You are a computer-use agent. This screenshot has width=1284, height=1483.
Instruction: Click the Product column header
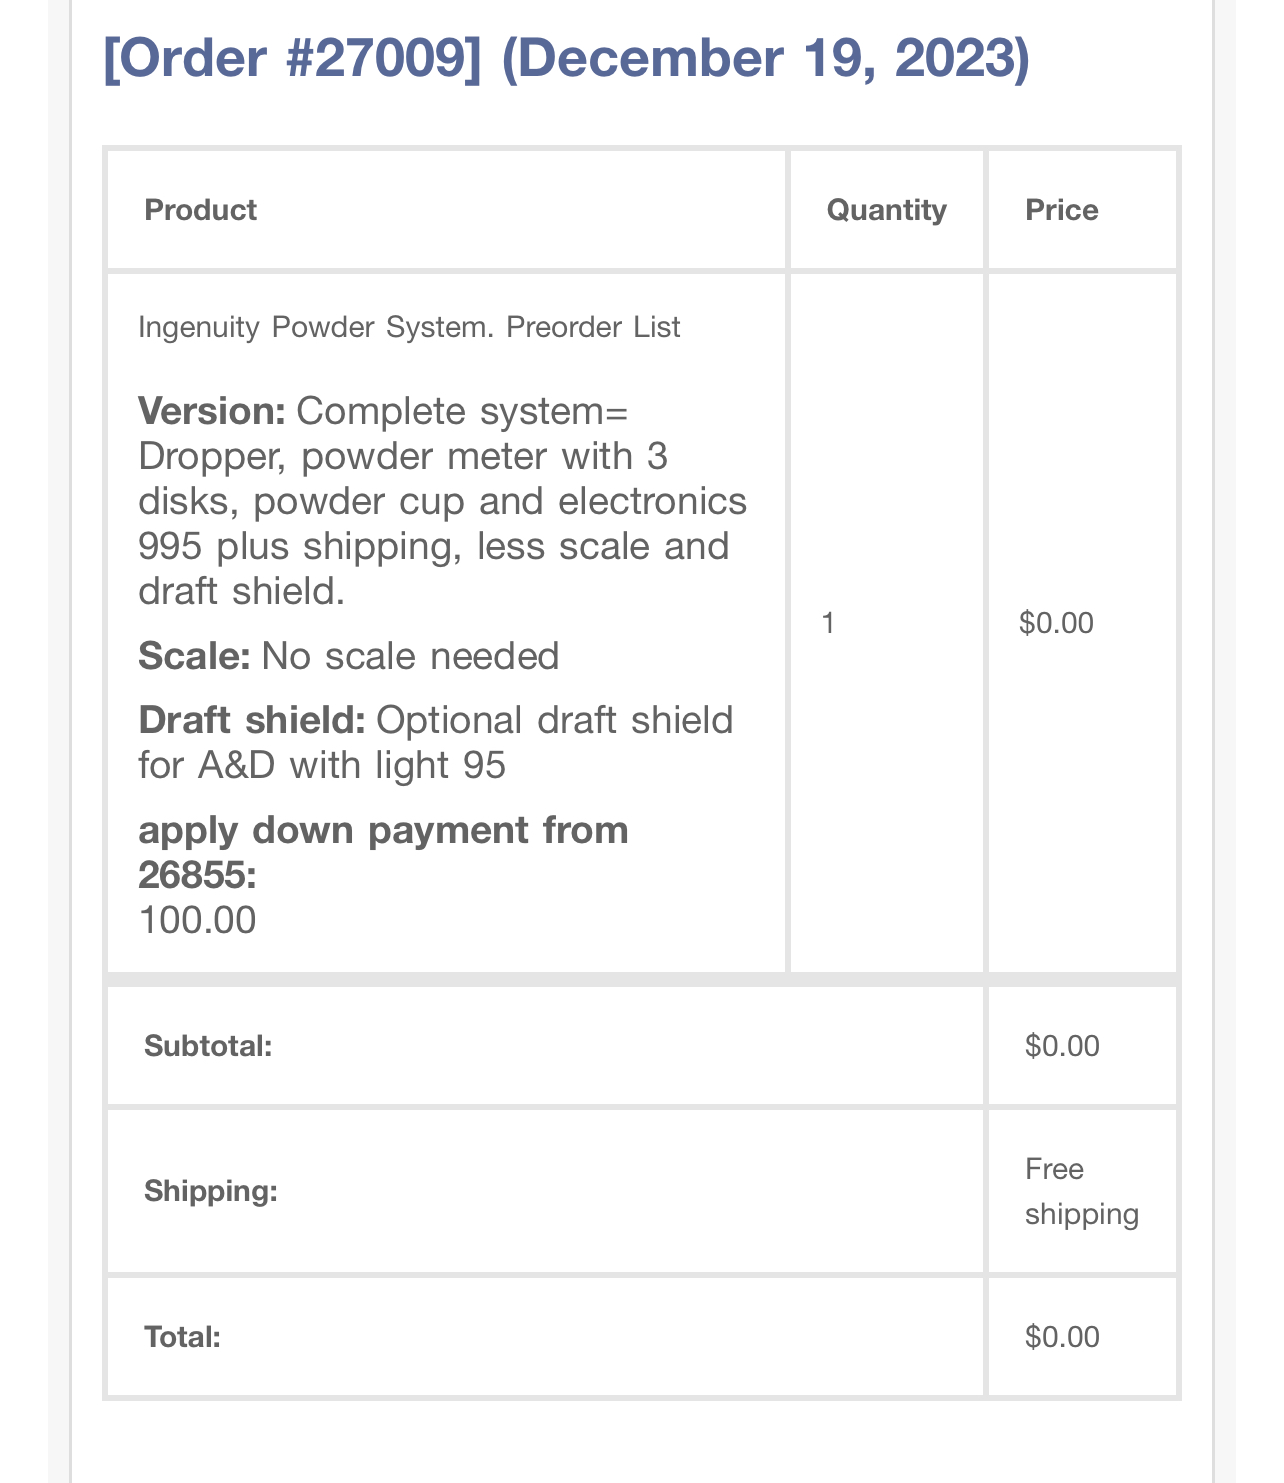(200, 210)
